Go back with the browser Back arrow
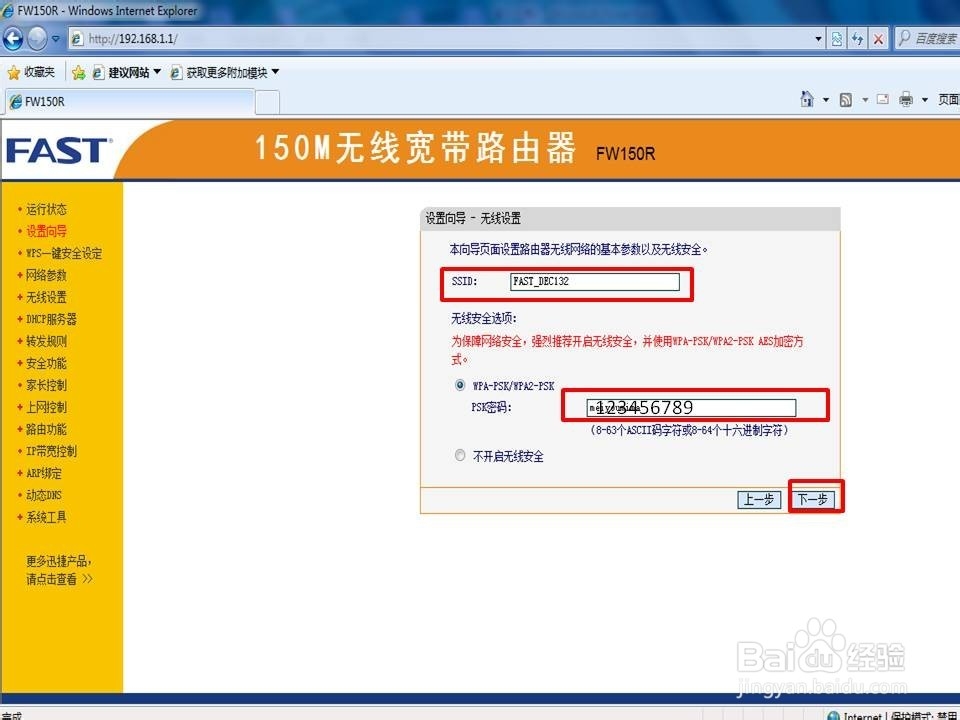 click(13, 39)
